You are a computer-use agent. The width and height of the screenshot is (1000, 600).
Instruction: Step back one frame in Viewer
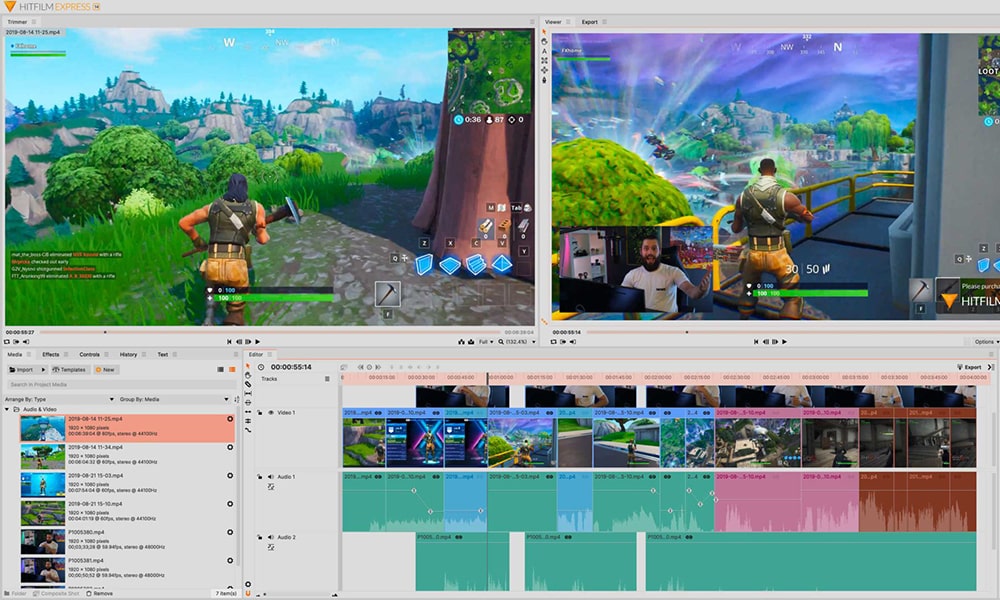(765, 342)
